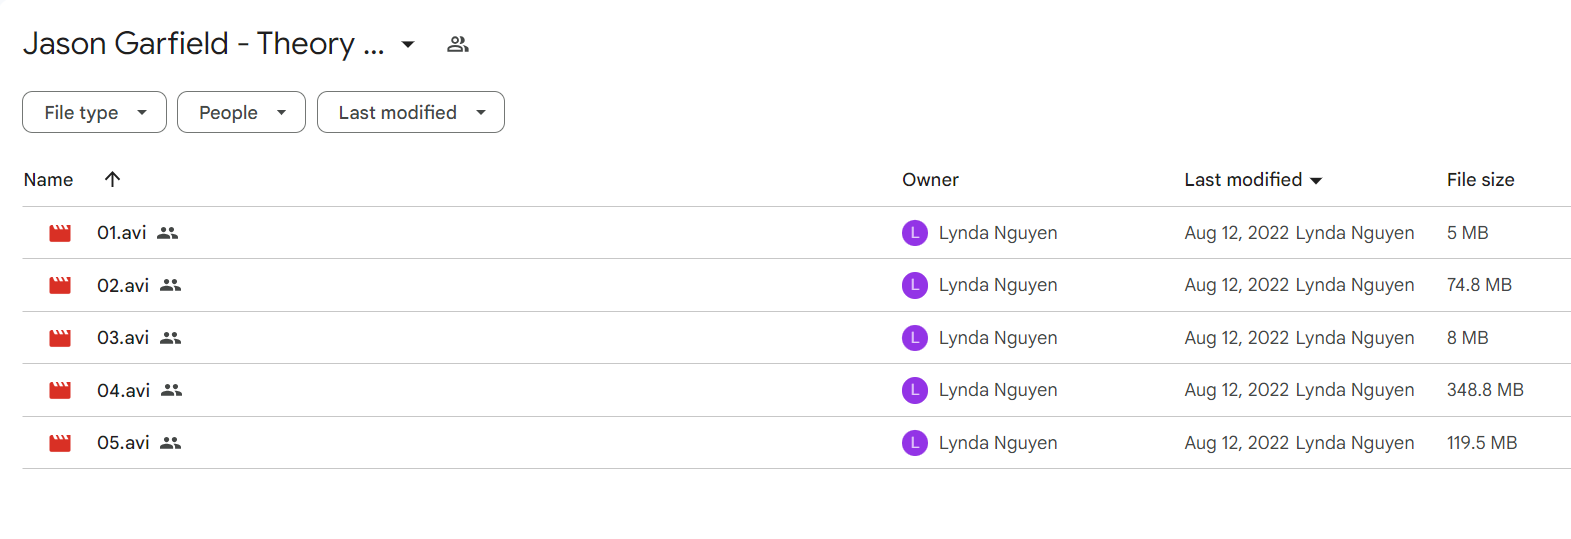Open the People filter dropdown
Screen dimensions: 1571x539
(241, 112)
